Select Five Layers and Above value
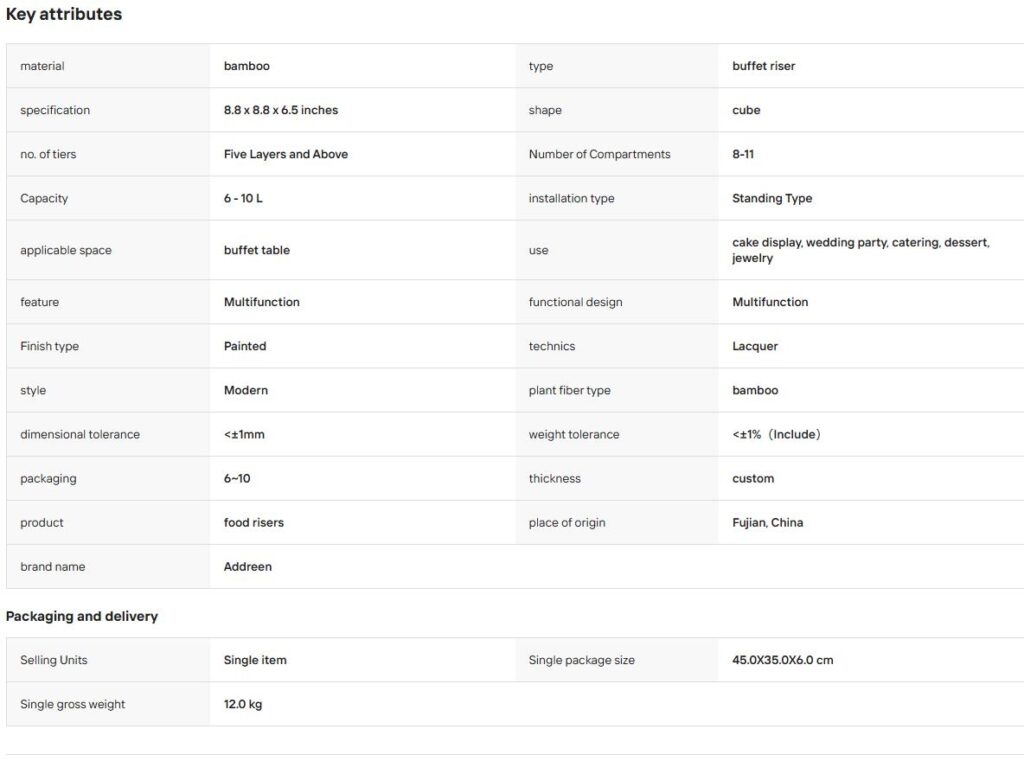Viewport: 1024px width, 761px height. (285, 154)
